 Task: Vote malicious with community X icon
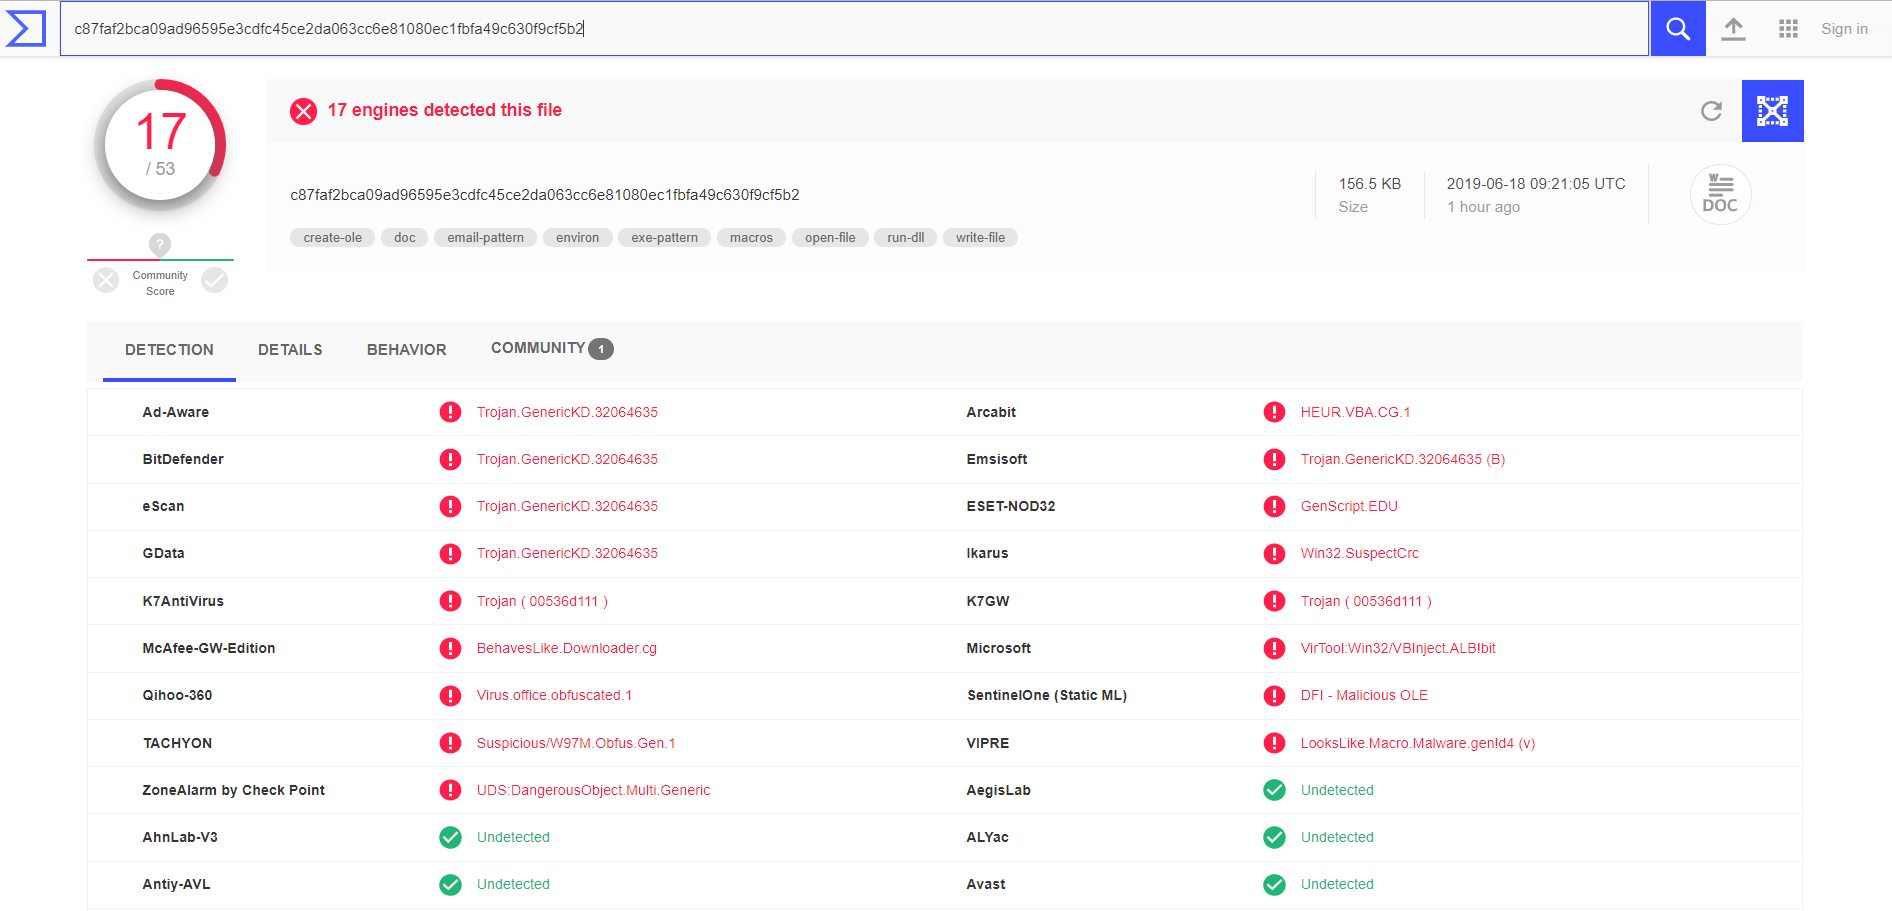[106, 280]
